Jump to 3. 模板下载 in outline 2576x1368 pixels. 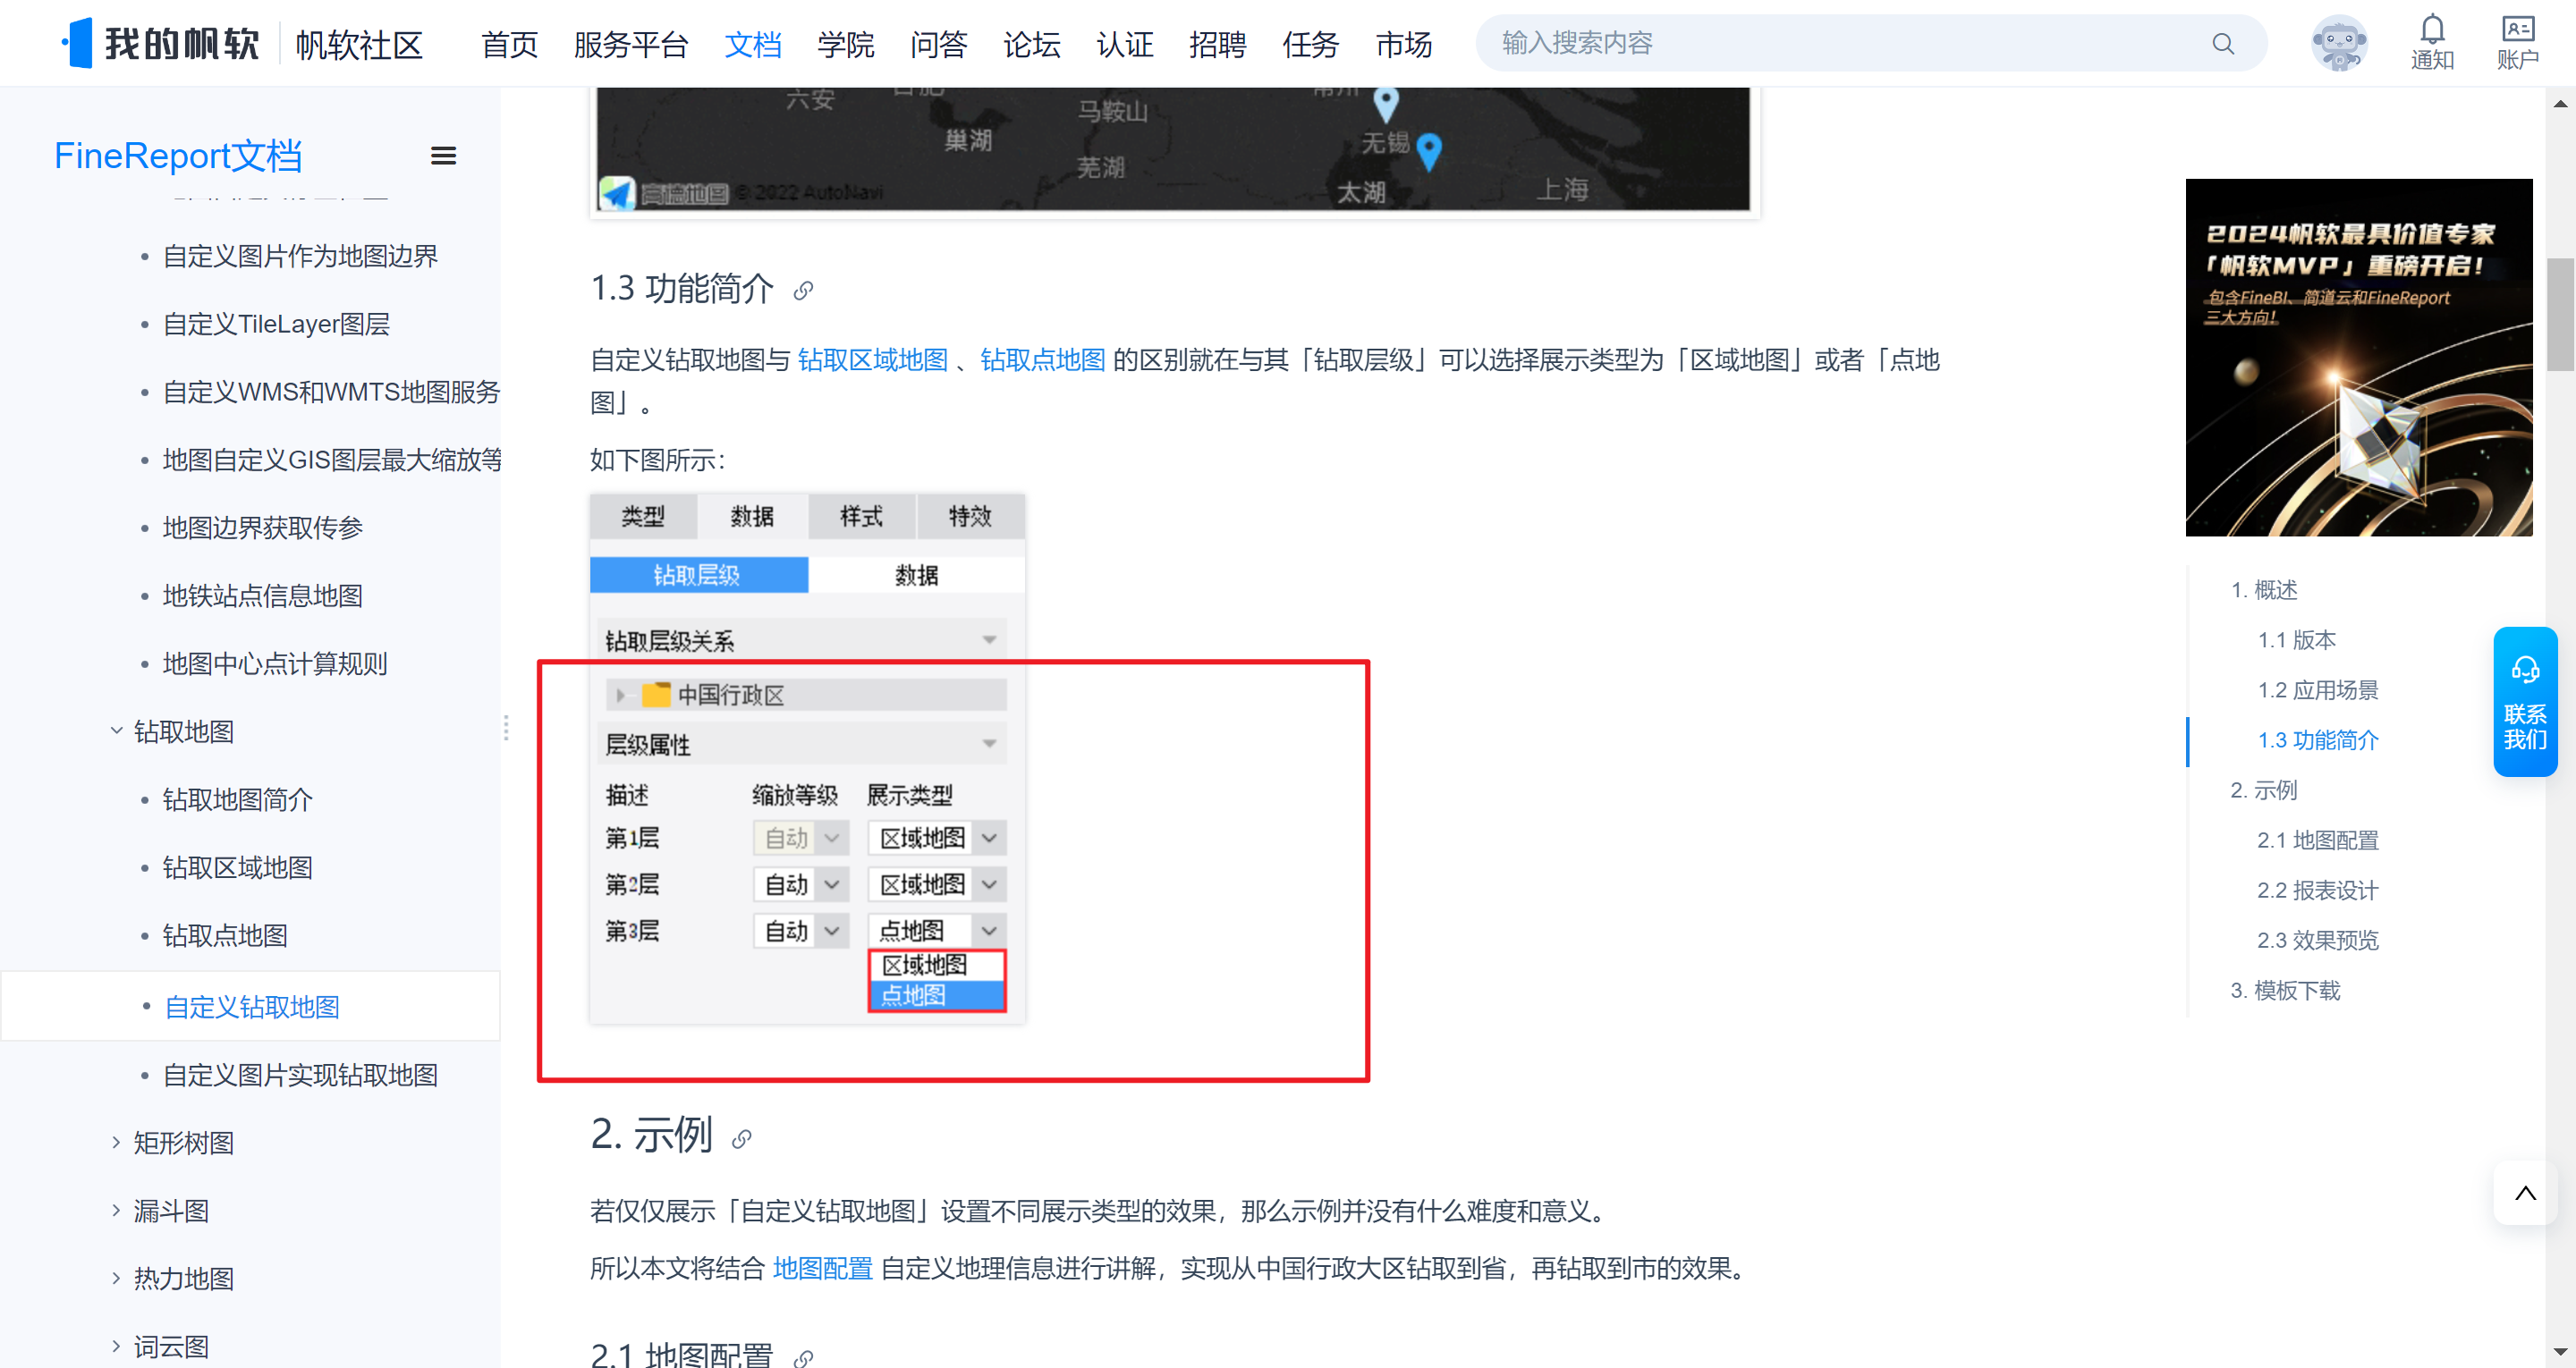point(2286,990)
